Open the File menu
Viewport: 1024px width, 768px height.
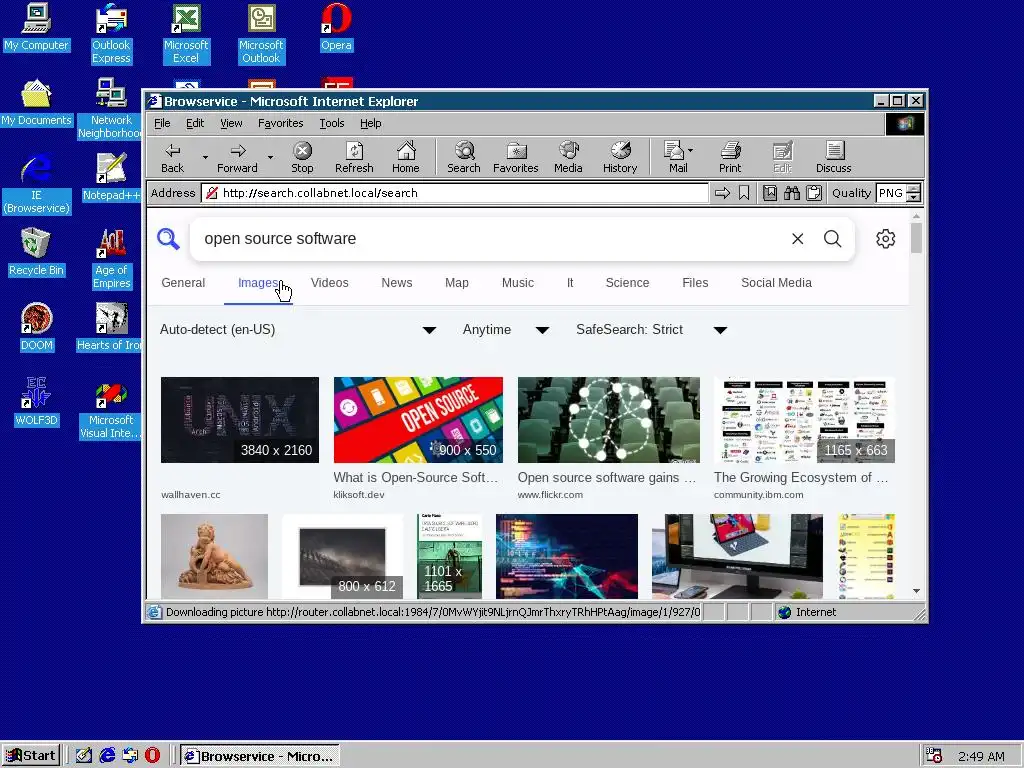click(x=162, y=123)
